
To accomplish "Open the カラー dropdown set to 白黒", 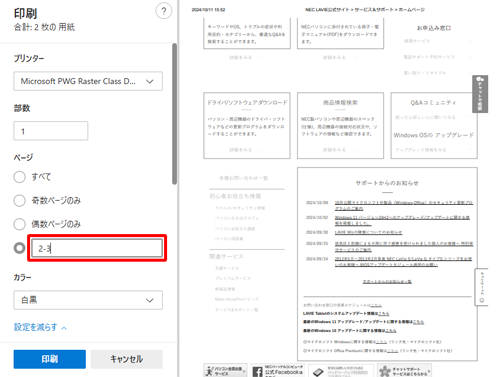I will (88, 300).
